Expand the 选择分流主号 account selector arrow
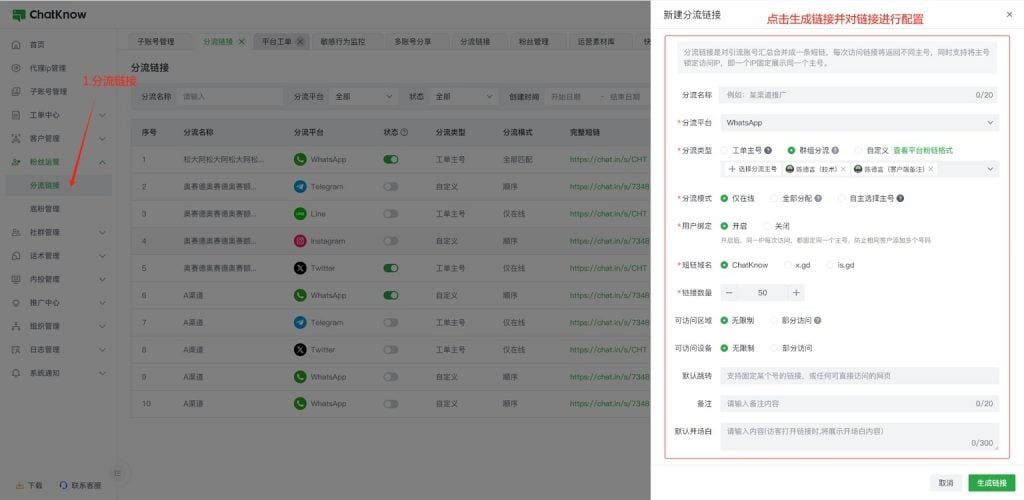 point(990,170)
